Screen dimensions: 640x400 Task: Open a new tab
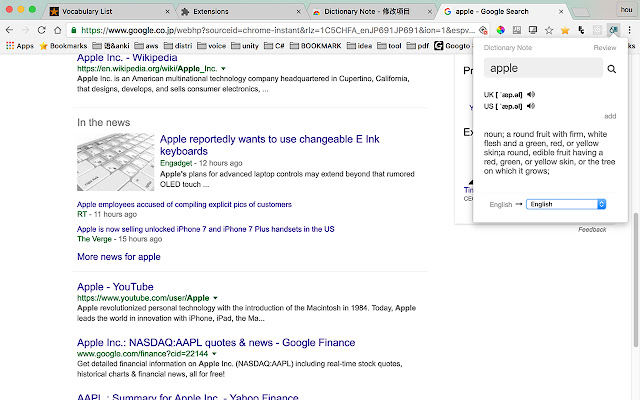click(x=581, y=12)
